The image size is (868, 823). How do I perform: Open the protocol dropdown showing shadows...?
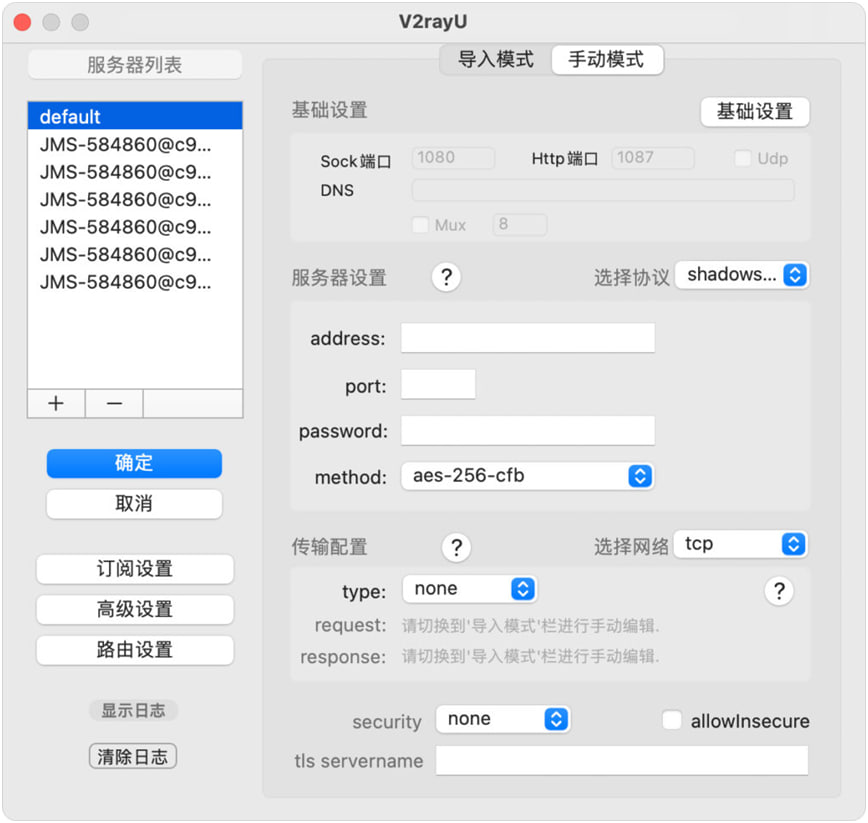[x=742, y=275]
